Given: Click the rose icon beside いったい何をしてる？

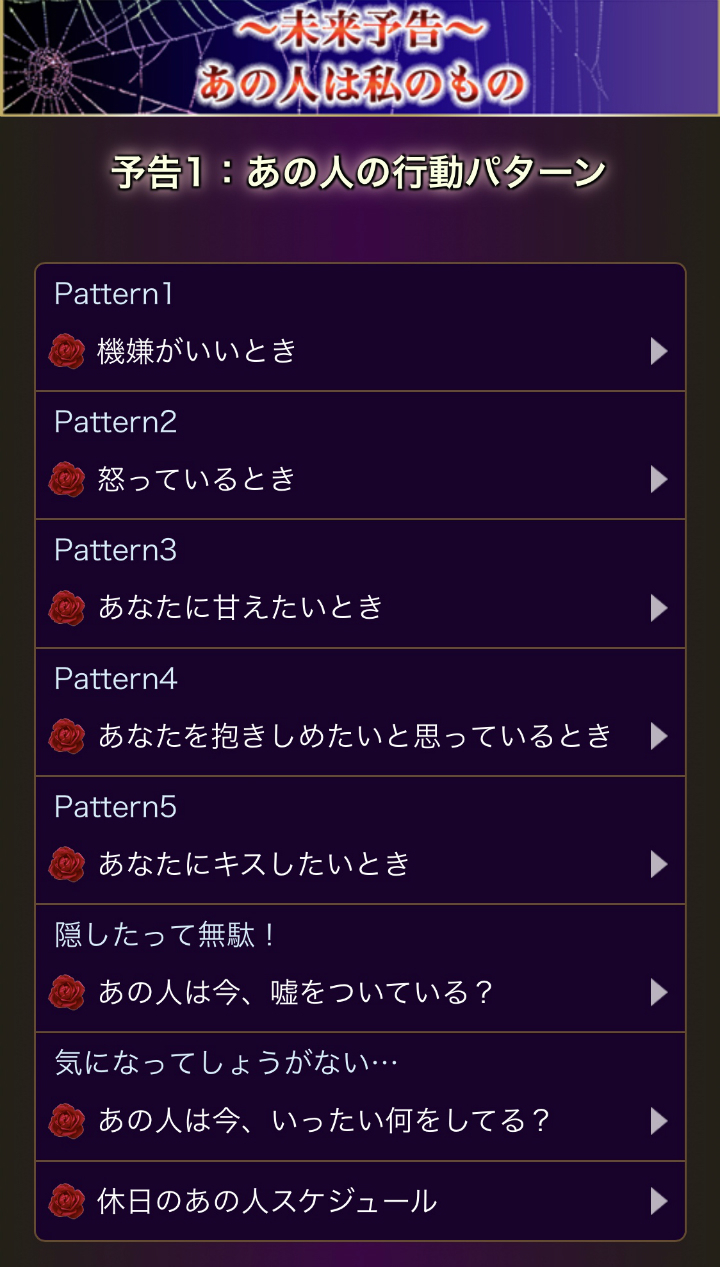Looking at the screenshot, I should tap(67, 1120).
